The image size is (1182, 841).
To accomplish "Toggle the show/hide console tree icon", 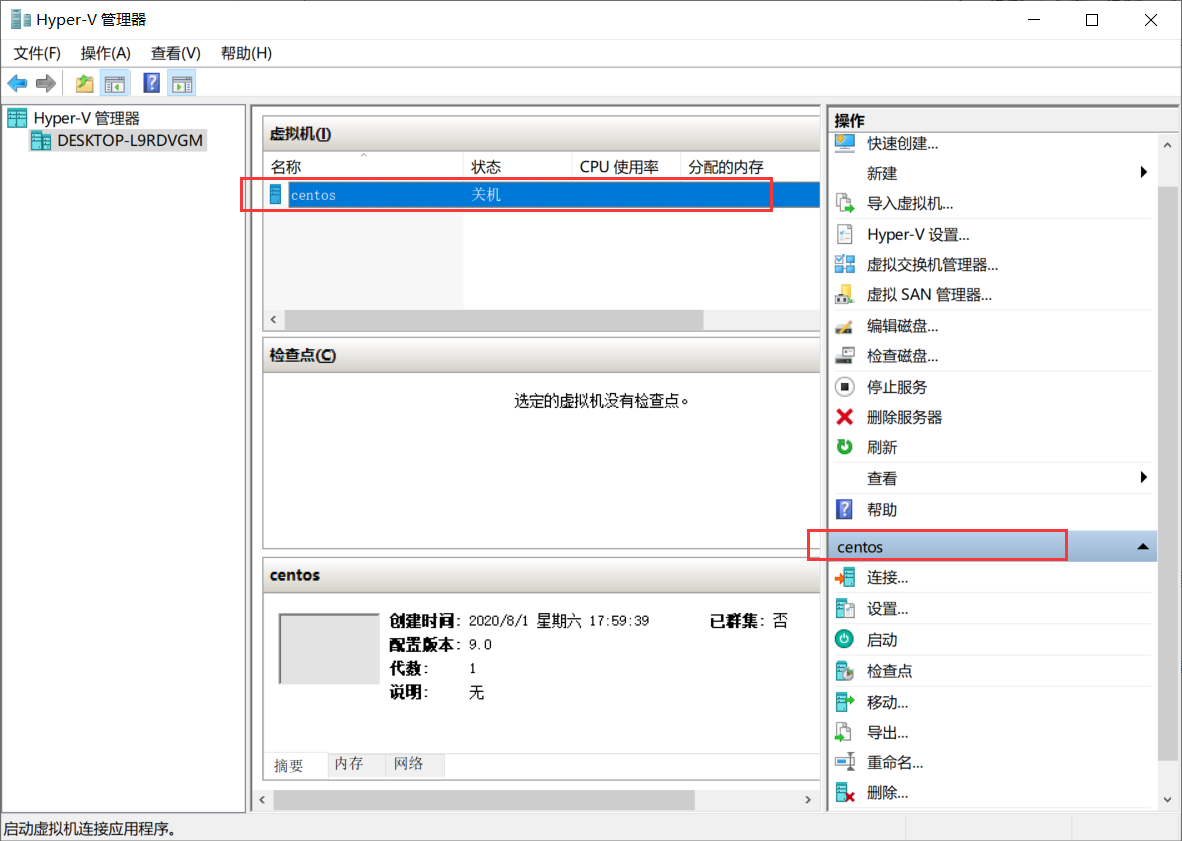I will [115, 83].
